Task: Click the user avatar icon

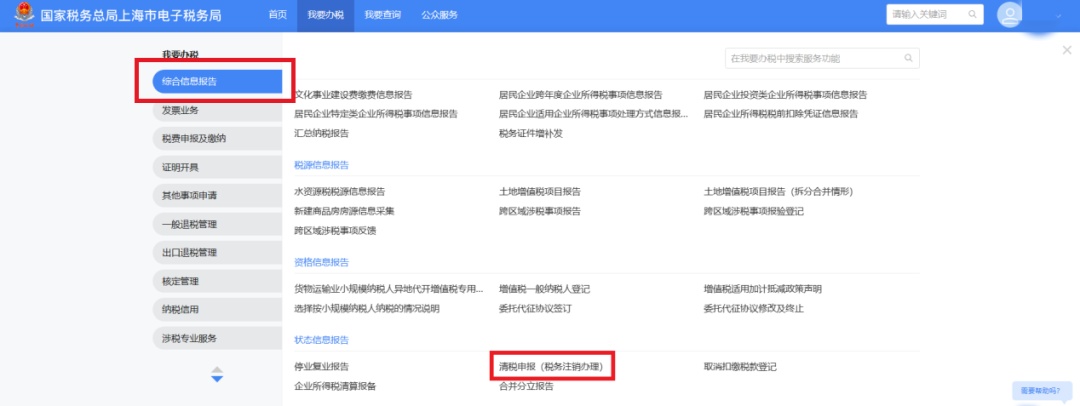Action: 1010,15
